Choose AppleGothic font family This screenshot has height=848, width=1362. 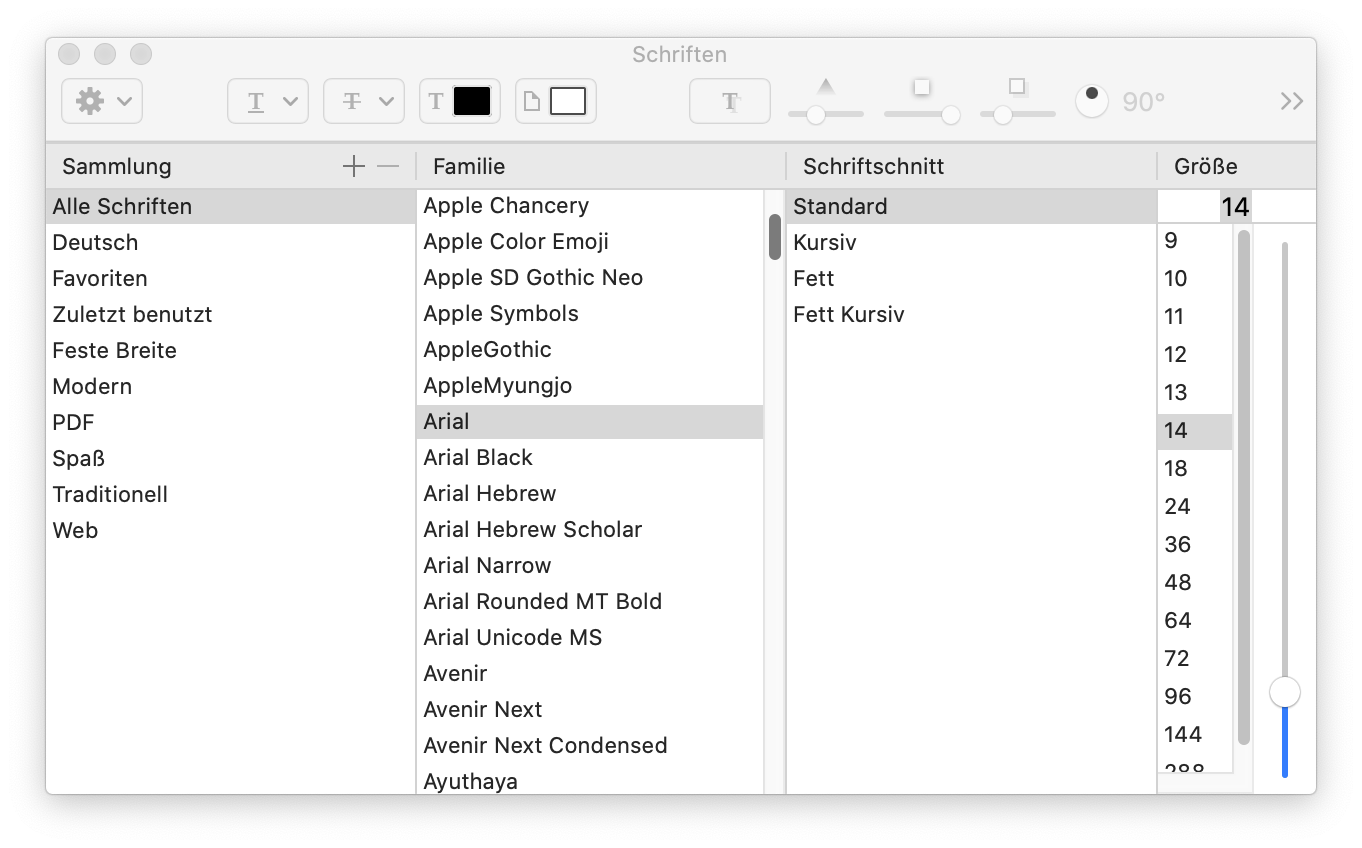pyautogui.click(x=590, y=349)
